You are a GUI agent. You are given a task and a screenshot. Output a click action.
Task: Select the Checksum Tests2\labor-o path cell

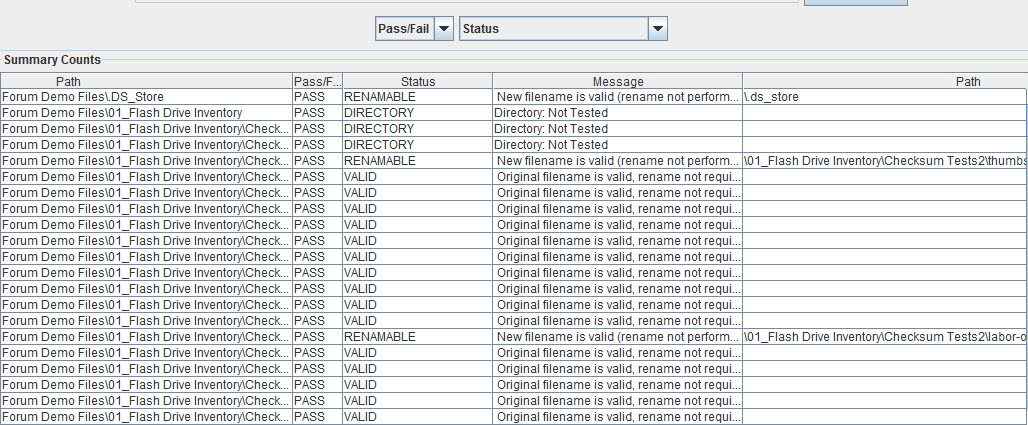(x=884, y=337)
